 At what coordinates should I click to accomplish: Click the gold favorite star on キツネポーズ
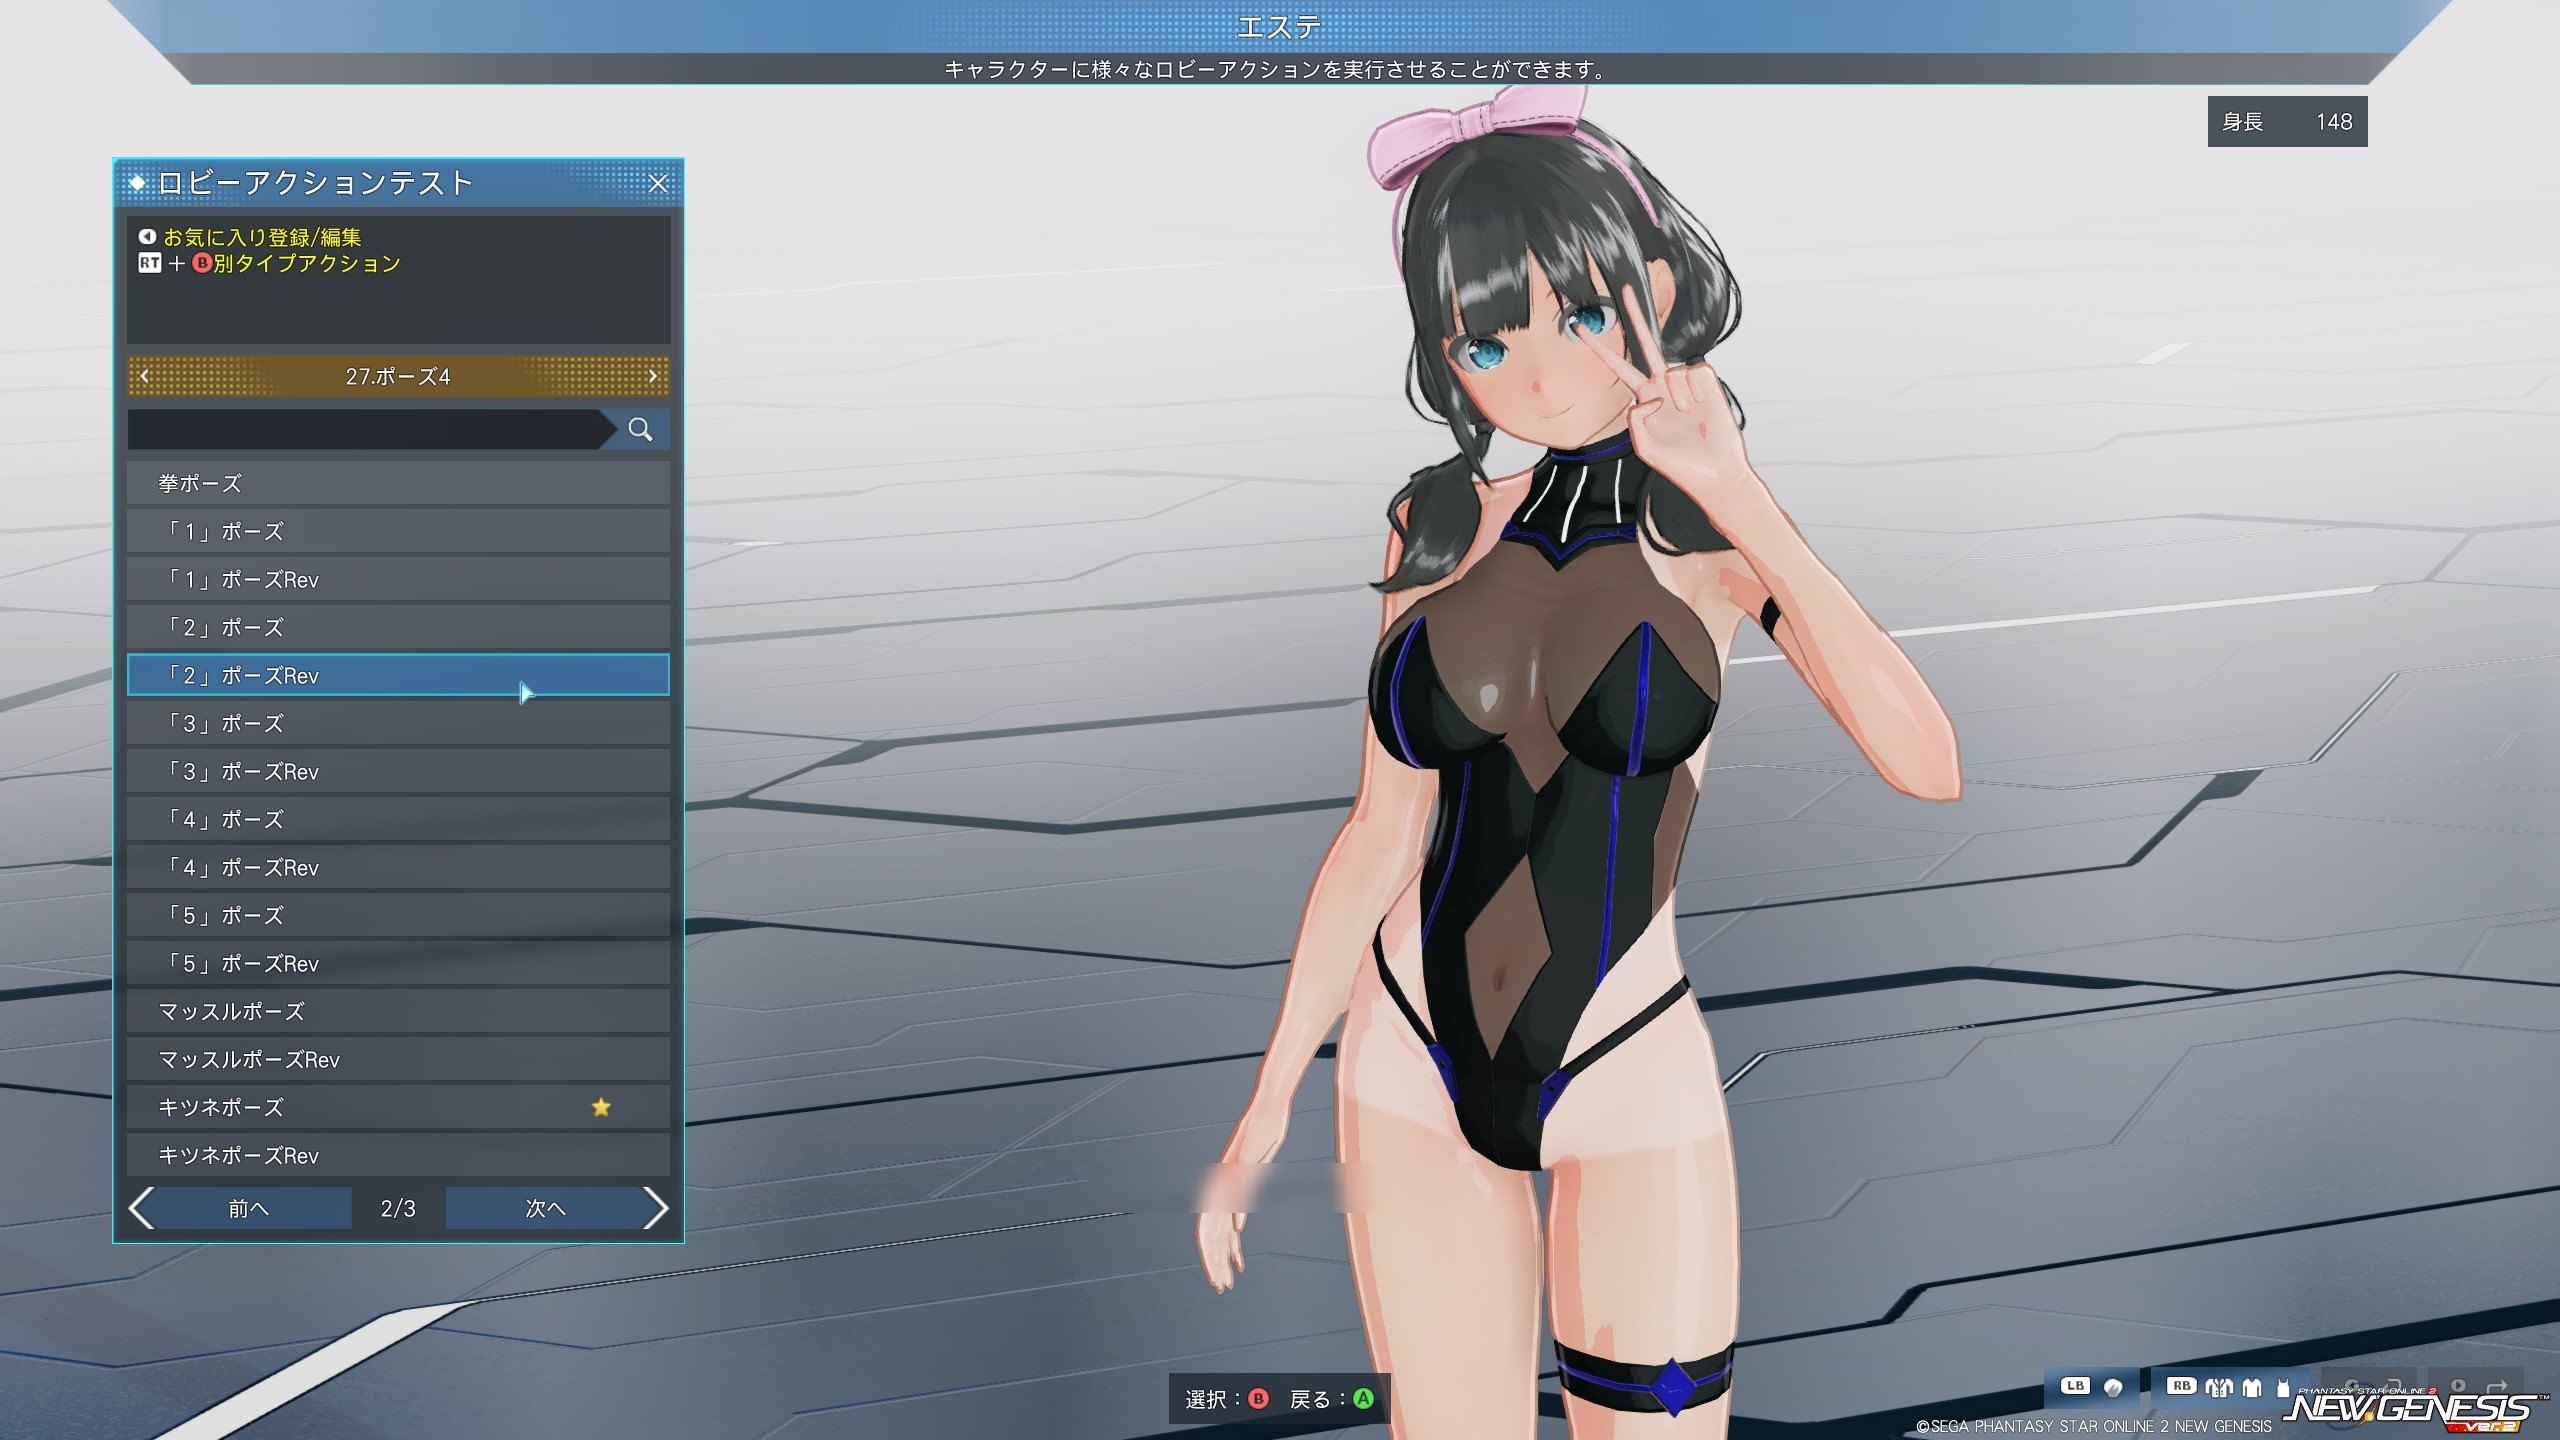[601, 1107]
